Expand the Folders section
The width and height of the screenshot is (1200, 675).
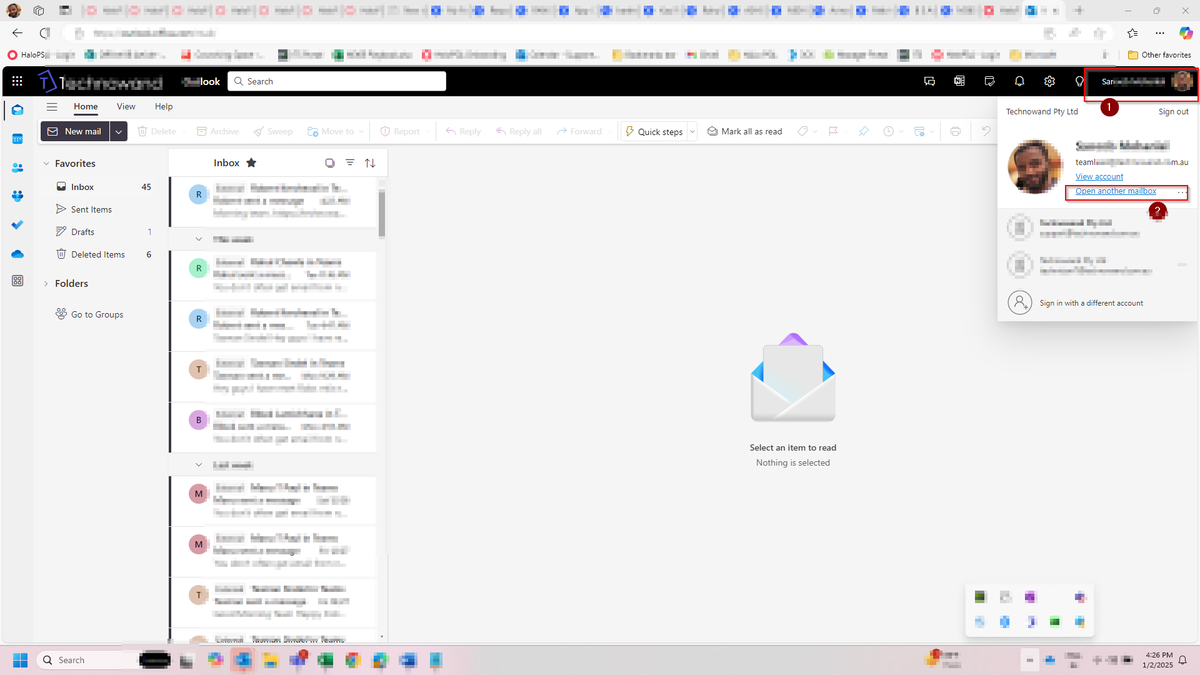pos(46,284)
